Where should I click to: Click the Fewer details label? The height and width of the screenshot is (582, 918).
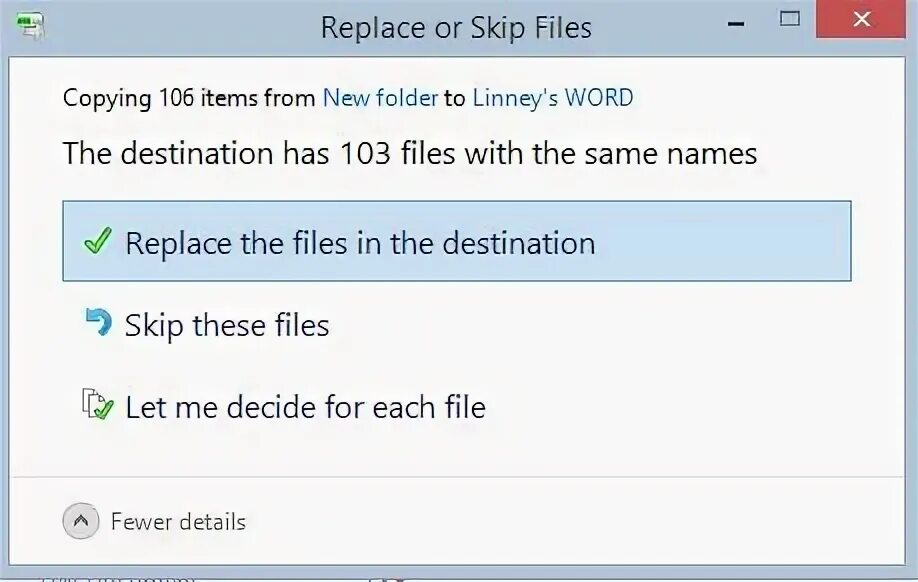tap(178, 522)
